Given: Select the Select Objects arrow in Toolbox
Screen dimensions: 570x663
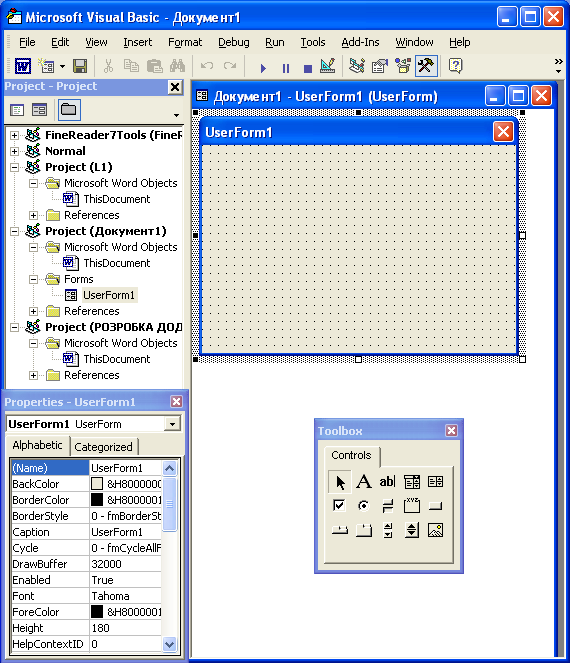Looking at the screenshot, I should coord(340,482).
